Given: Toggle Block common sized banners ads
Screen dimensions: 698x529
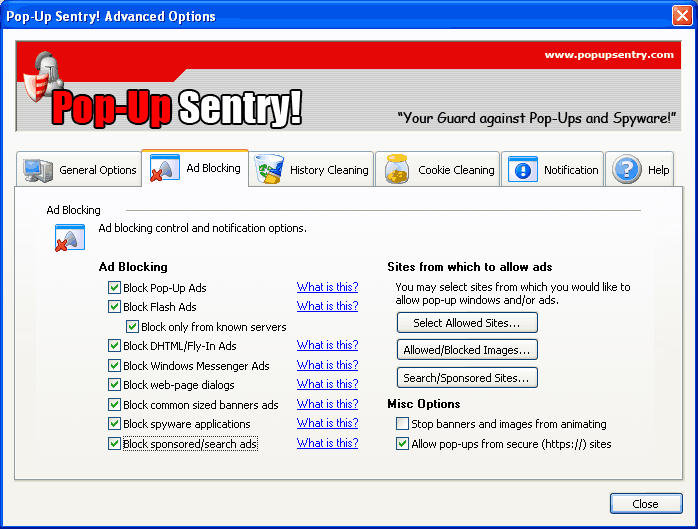Looking at the screenshot, I should [114, 405].
